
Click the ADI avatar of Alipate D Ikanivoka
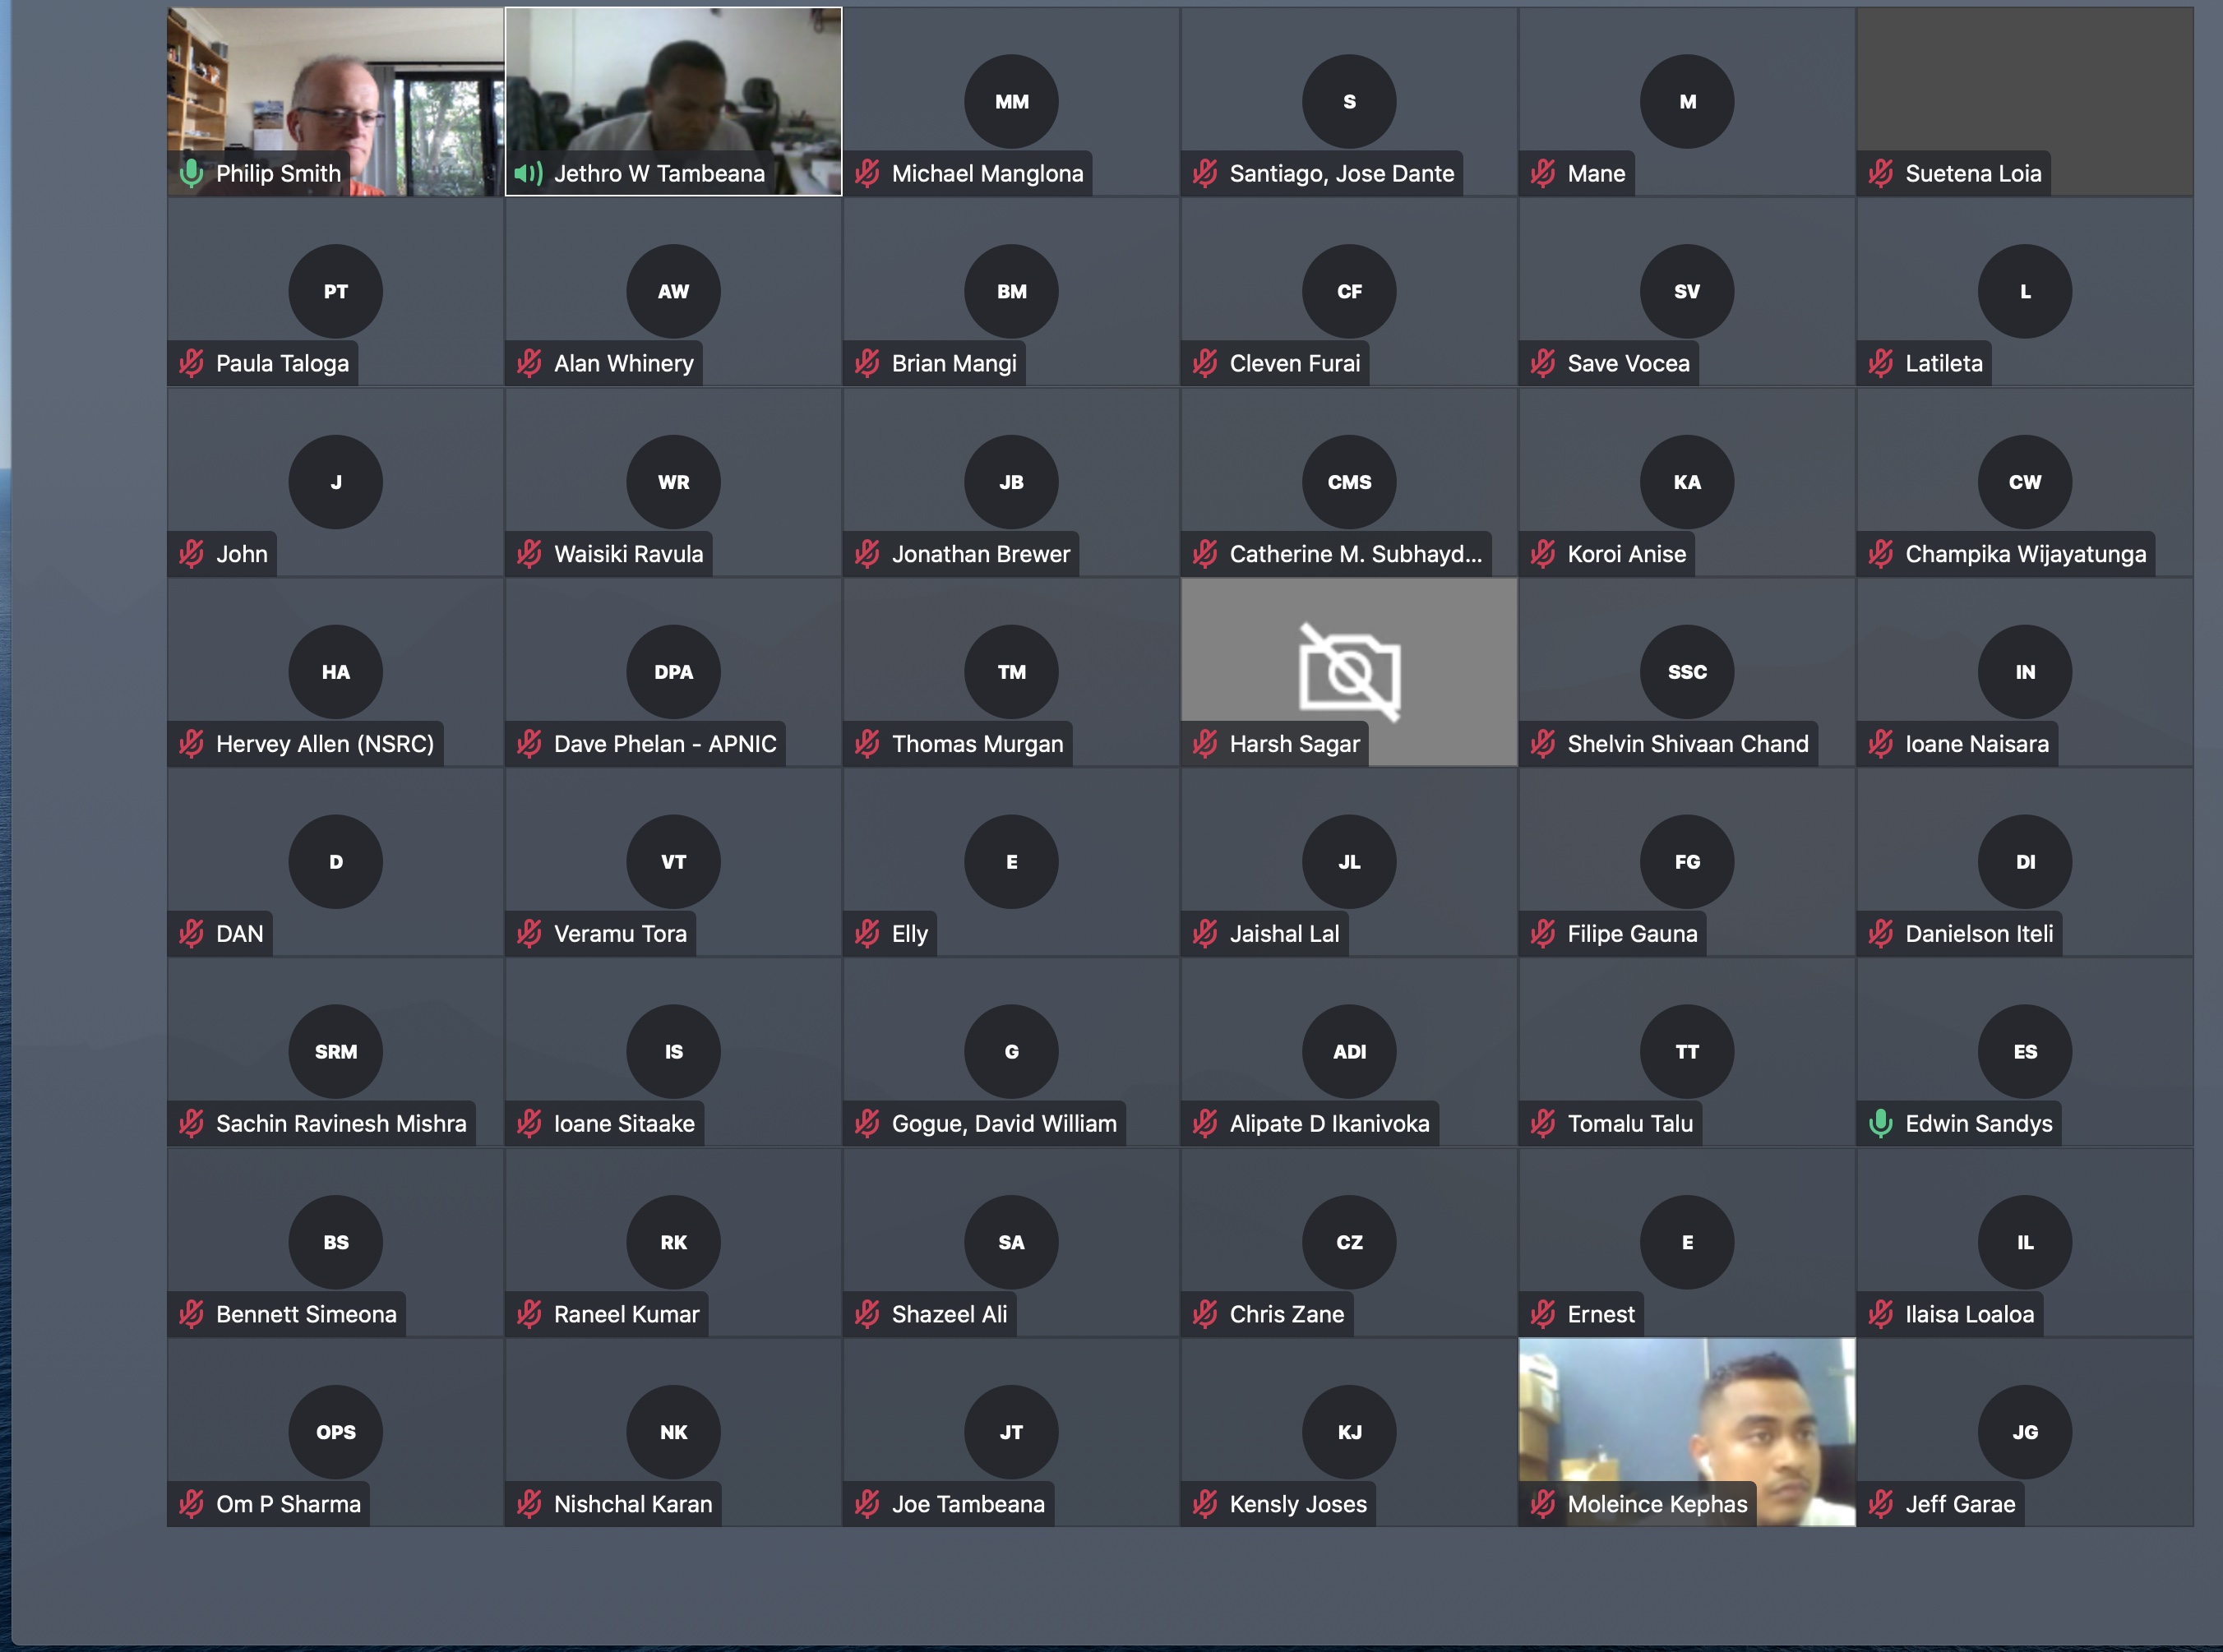pos(1349,1051)
